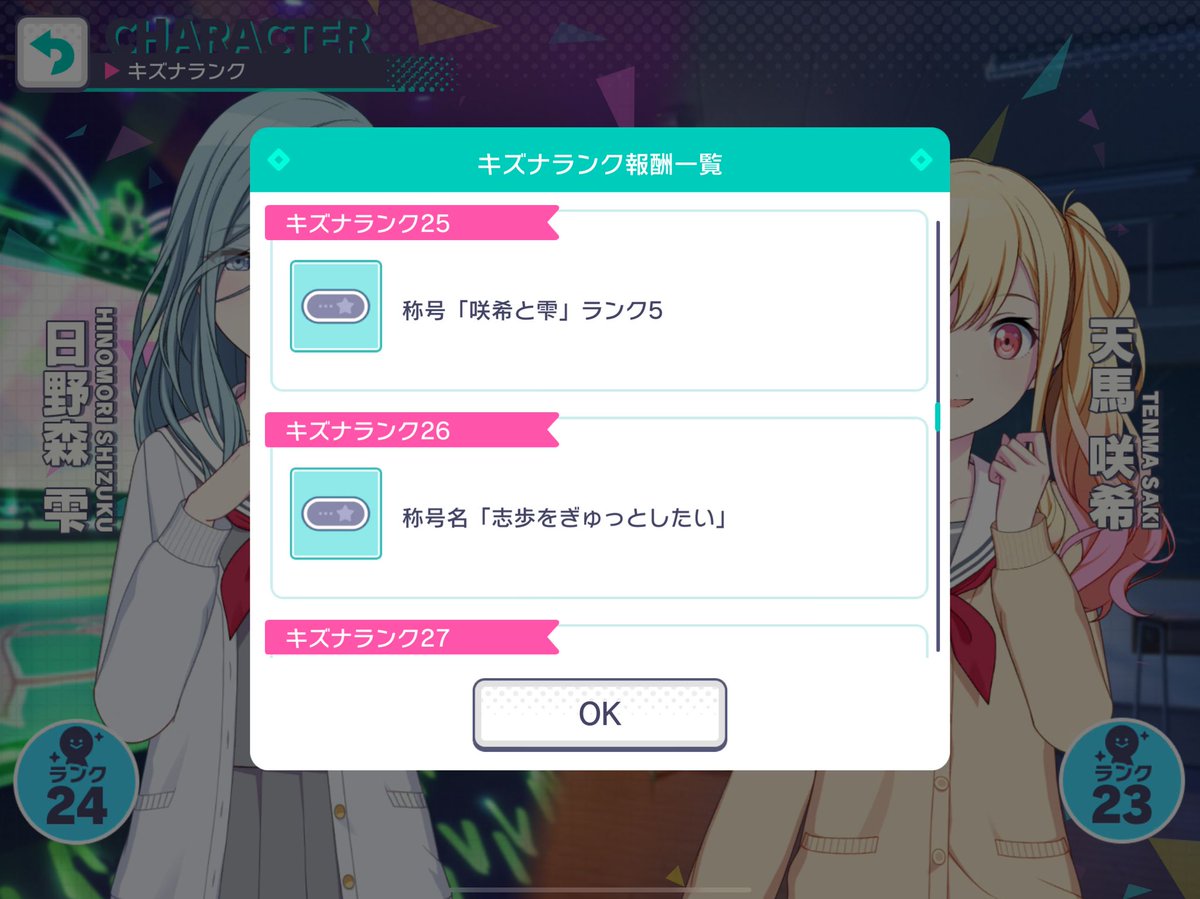Image resolution: width=1200 pixels, height=899 pixels.
Task: Click the CHARACTER screen heading
Action: (240, 39)
